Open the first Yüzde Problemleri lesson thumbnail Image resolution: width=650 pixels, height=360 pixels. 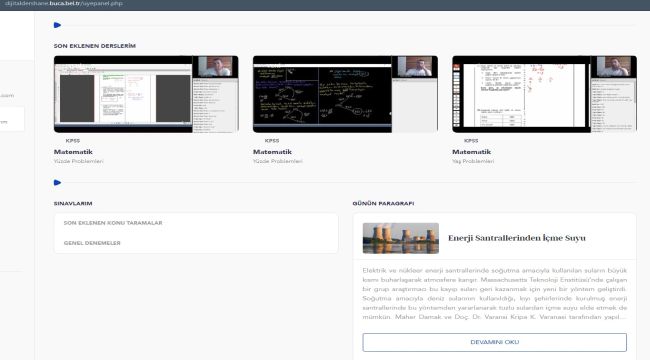tap(146, 94)
